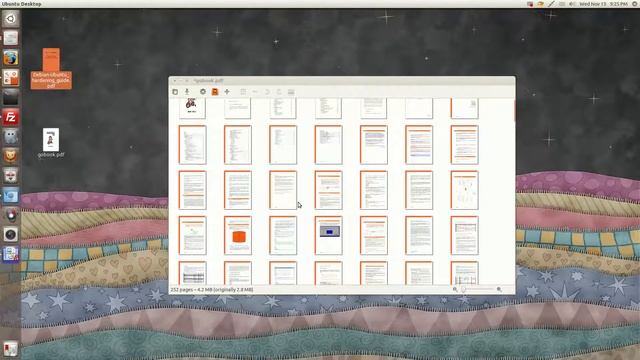The height and width of the screenshot is (360, 640).
Task: Launch Firefox from the launcher
Action: tap(11, 58)
